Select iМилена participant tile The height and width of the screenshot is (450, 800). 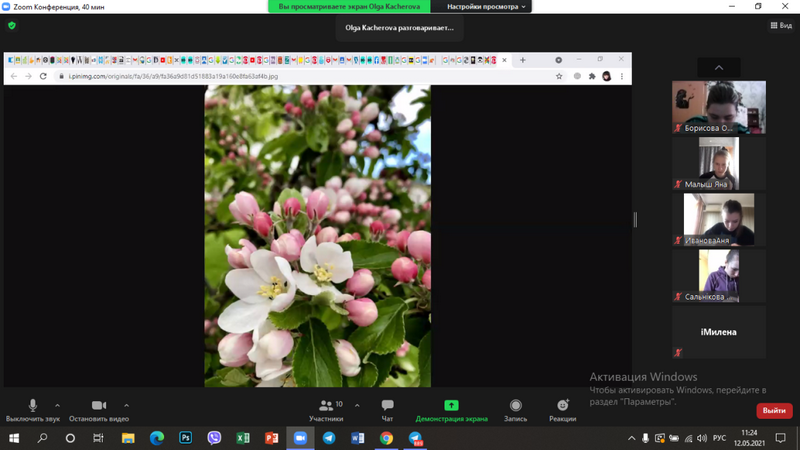click(x=718, y=332)
